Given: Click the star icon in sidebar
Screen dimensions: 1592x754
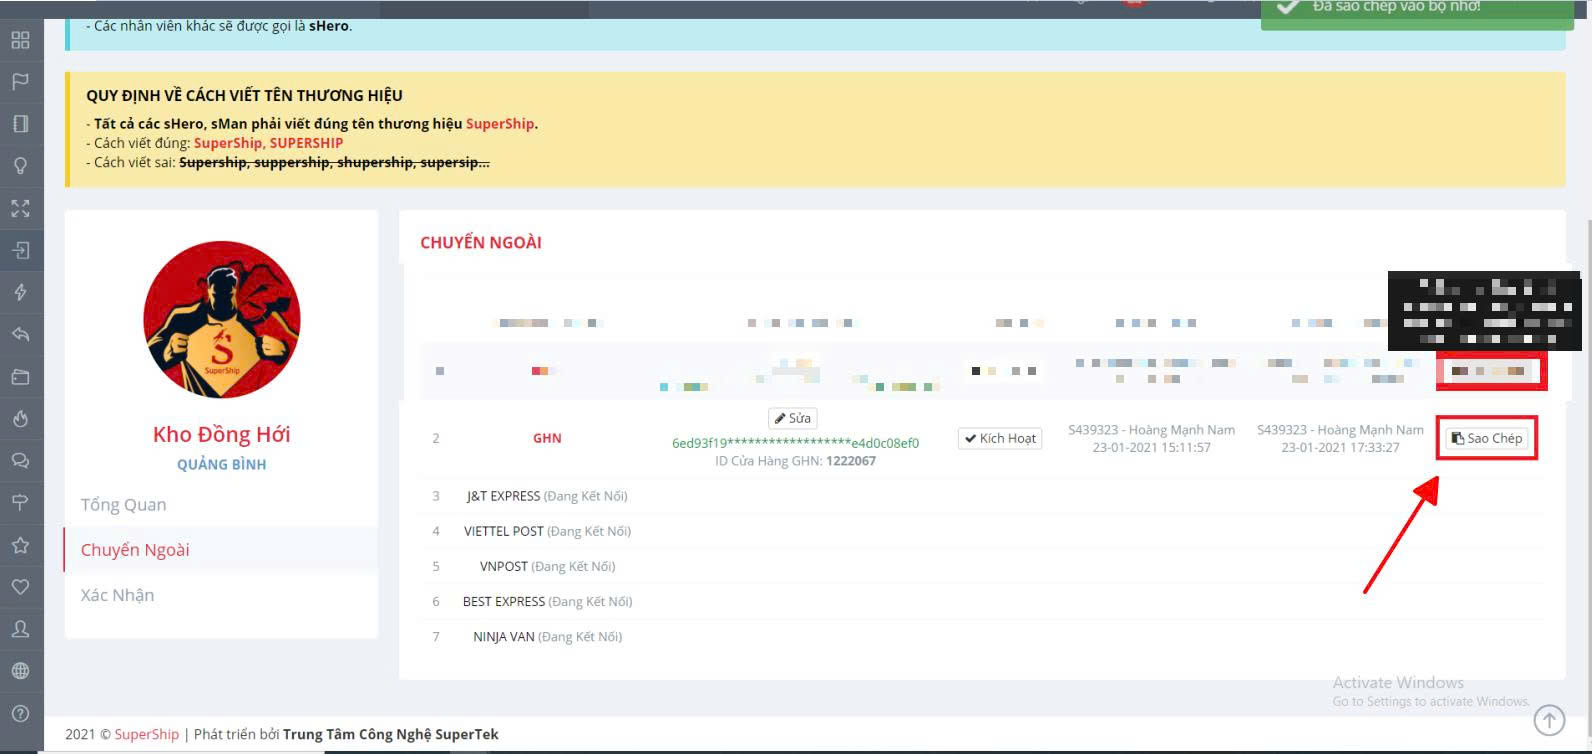Looking at the screenshot, I should 20,545.
